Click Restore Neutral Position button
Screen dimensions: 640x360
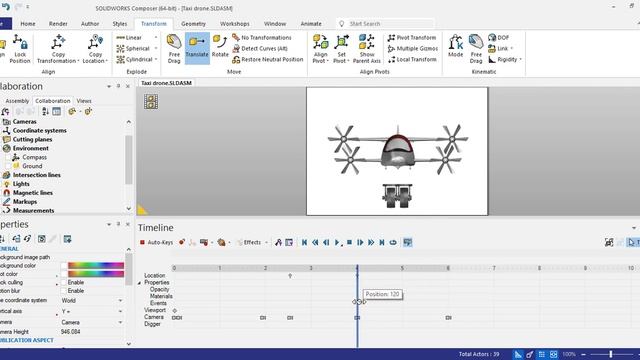coord(268,60)
